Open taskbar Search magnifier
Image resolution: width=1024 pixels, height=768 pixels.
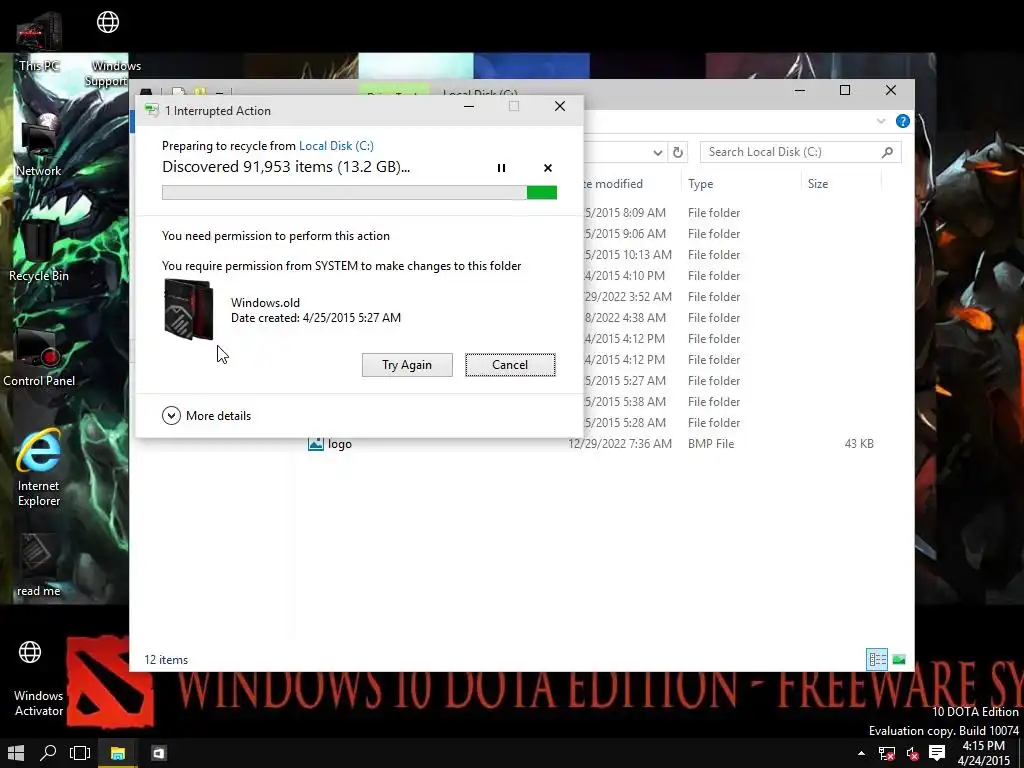48,753
